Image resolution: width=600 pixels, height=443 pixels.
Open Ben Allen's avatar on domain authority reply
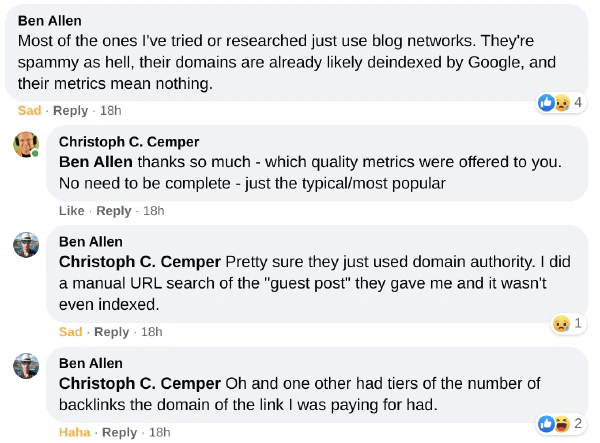pos(26,244)
